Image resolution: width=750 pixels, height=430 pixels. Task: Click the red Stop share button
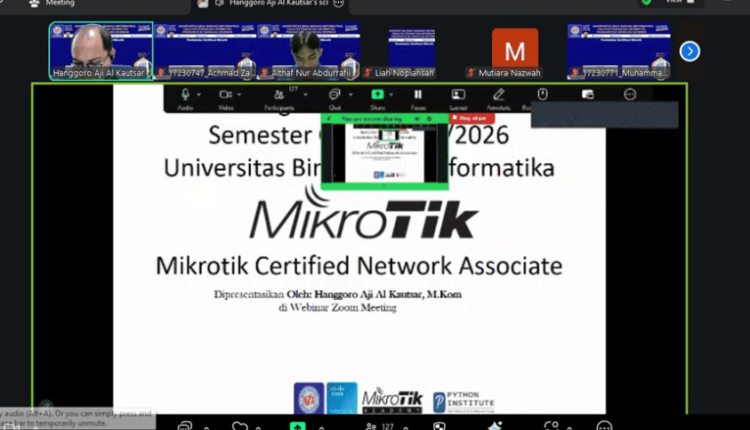(x=472, y=118)
